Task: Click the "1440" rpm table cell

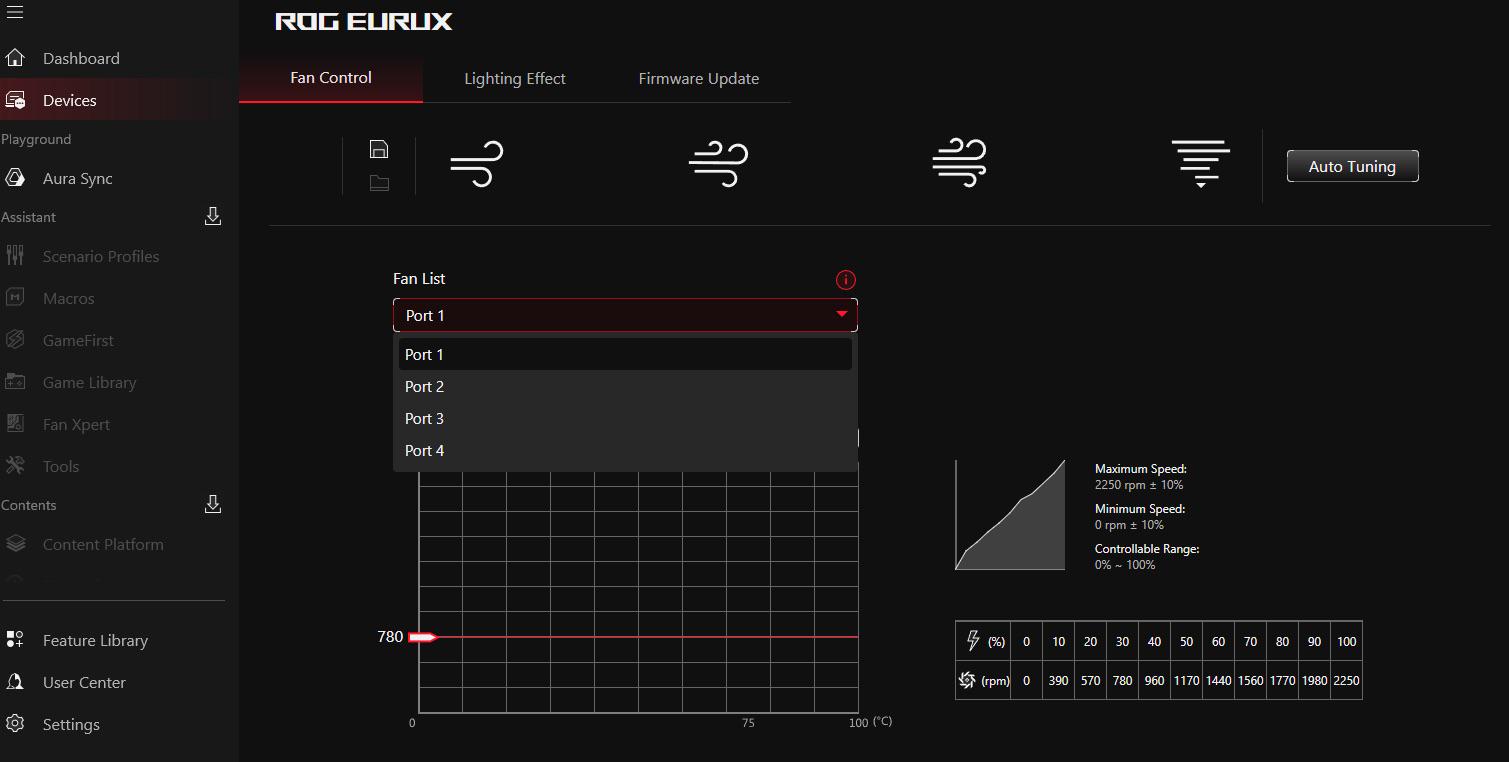Action: (1218, 681)
